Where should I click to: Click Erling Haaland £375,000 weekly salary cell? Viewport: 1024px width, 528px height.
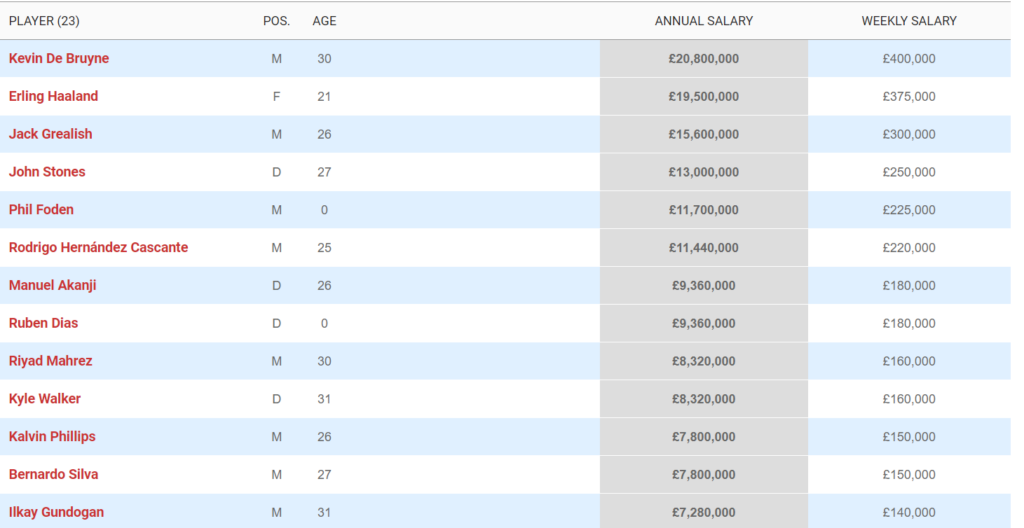pyautogui.click(x=909, y=97)
